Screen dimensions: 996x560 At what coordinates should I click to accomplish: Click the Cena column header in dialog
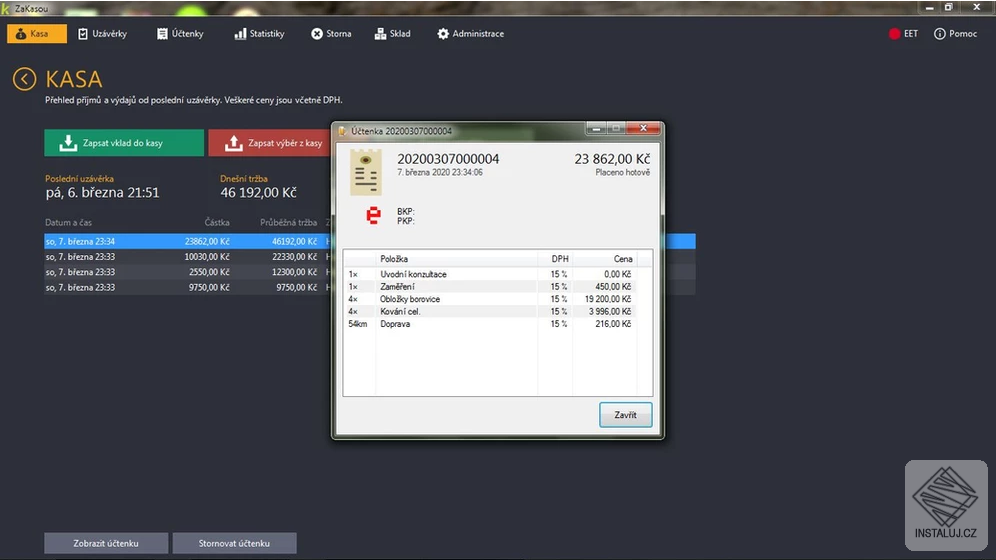(622, 259)
